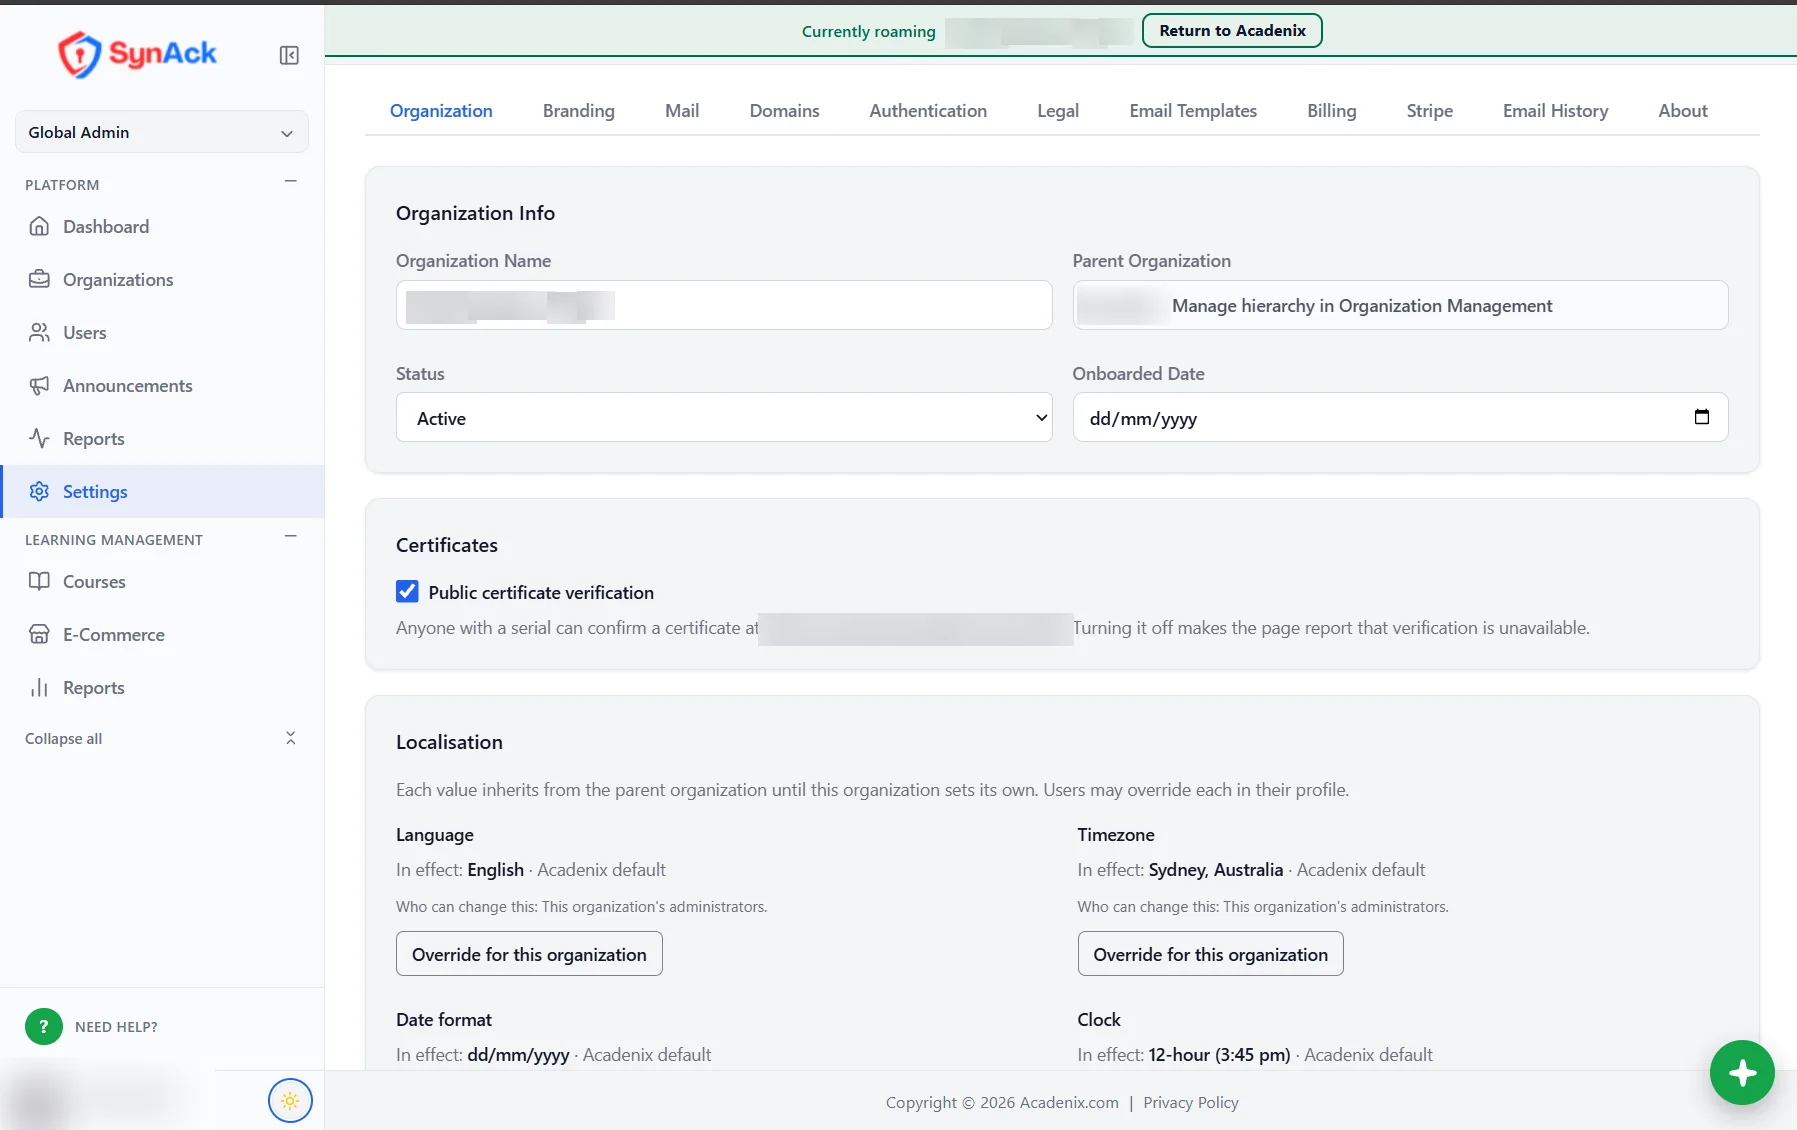View the Email History tab
This screenshot has width=1797, height=1130.
point(1556,111)
